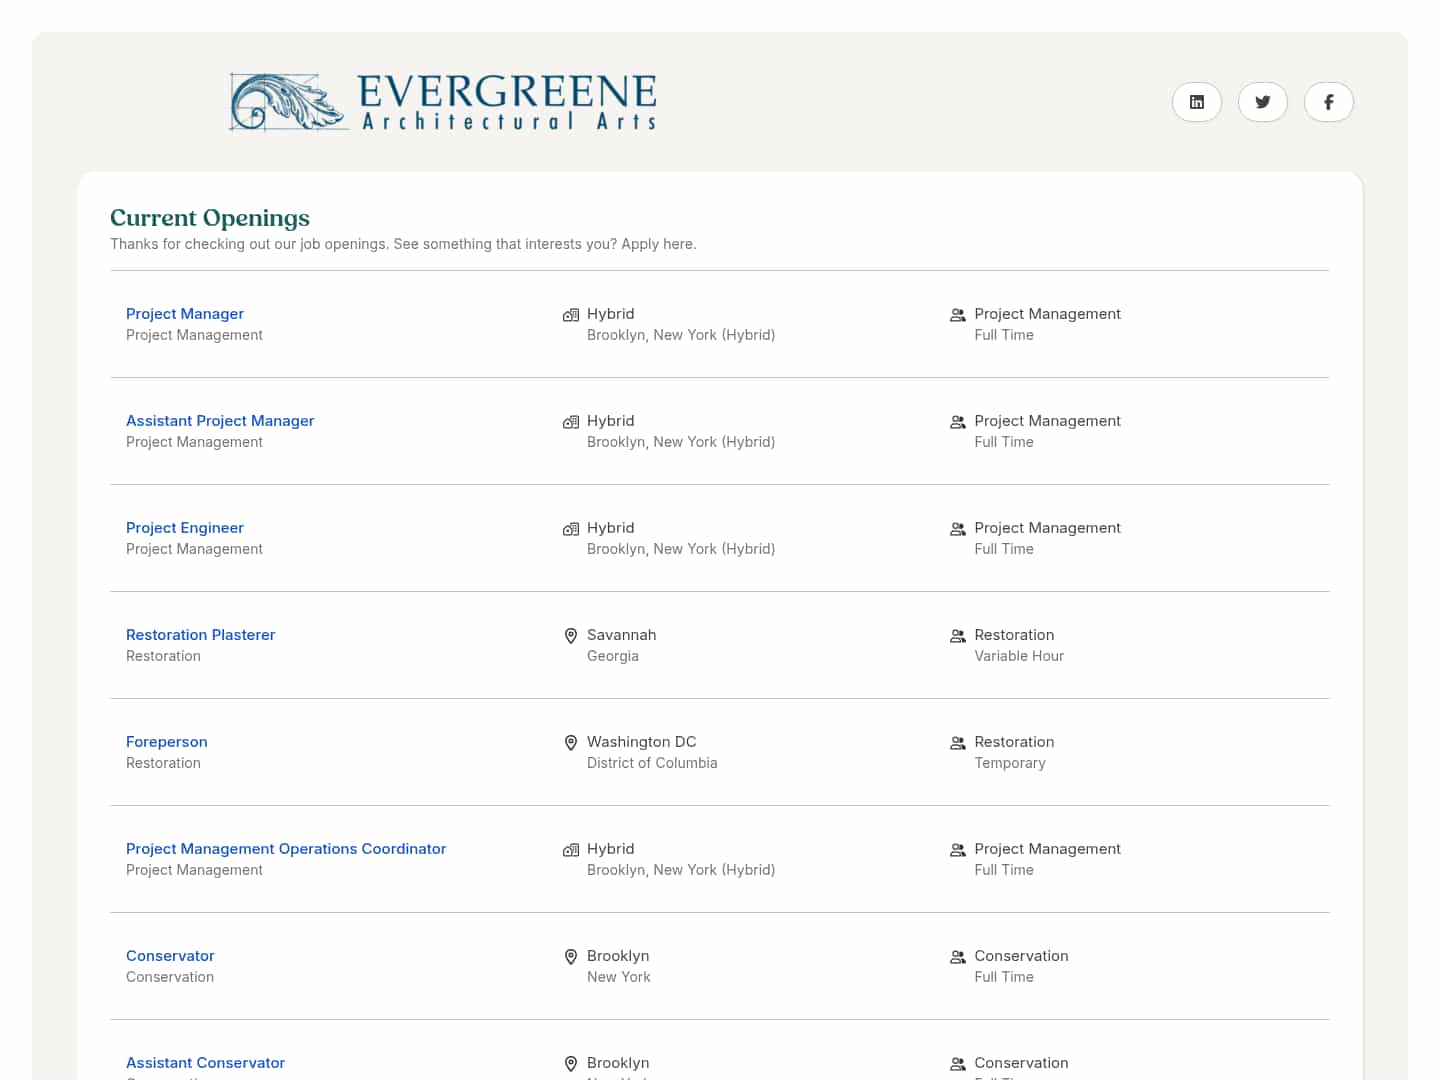
Task: Open the Assistant Project Manager listing
Action: coord(220,420)
